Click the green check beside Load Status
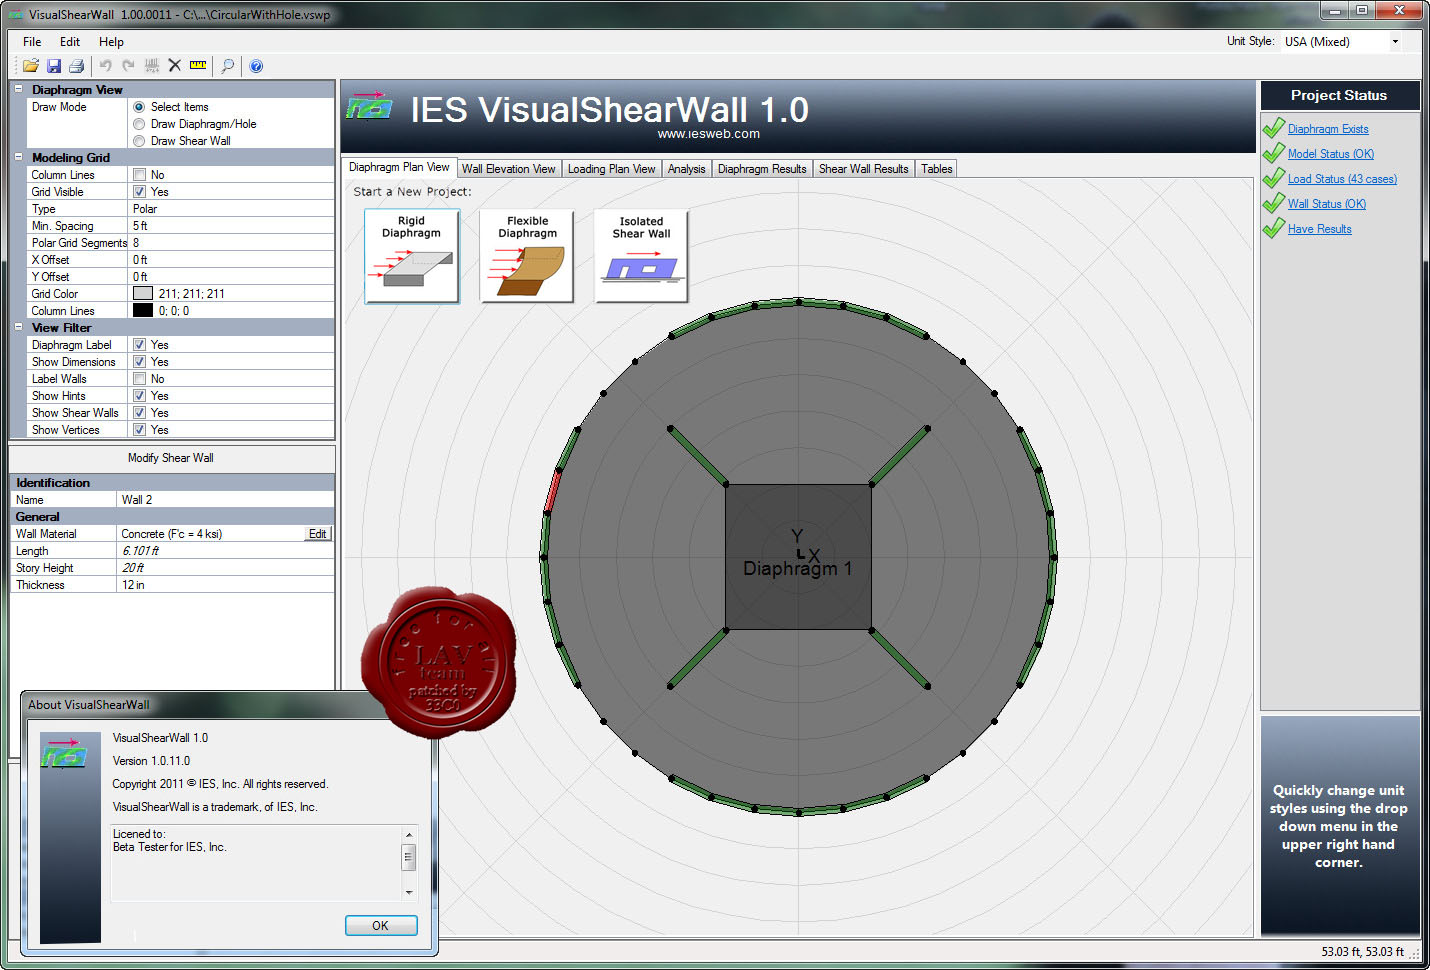Viewport: 1430px width, 970px height. coord(1273,178)
